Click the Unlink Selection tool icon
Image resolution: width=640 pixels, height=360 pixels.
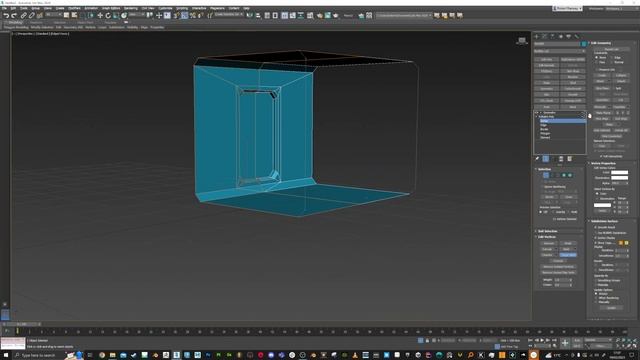31,16
